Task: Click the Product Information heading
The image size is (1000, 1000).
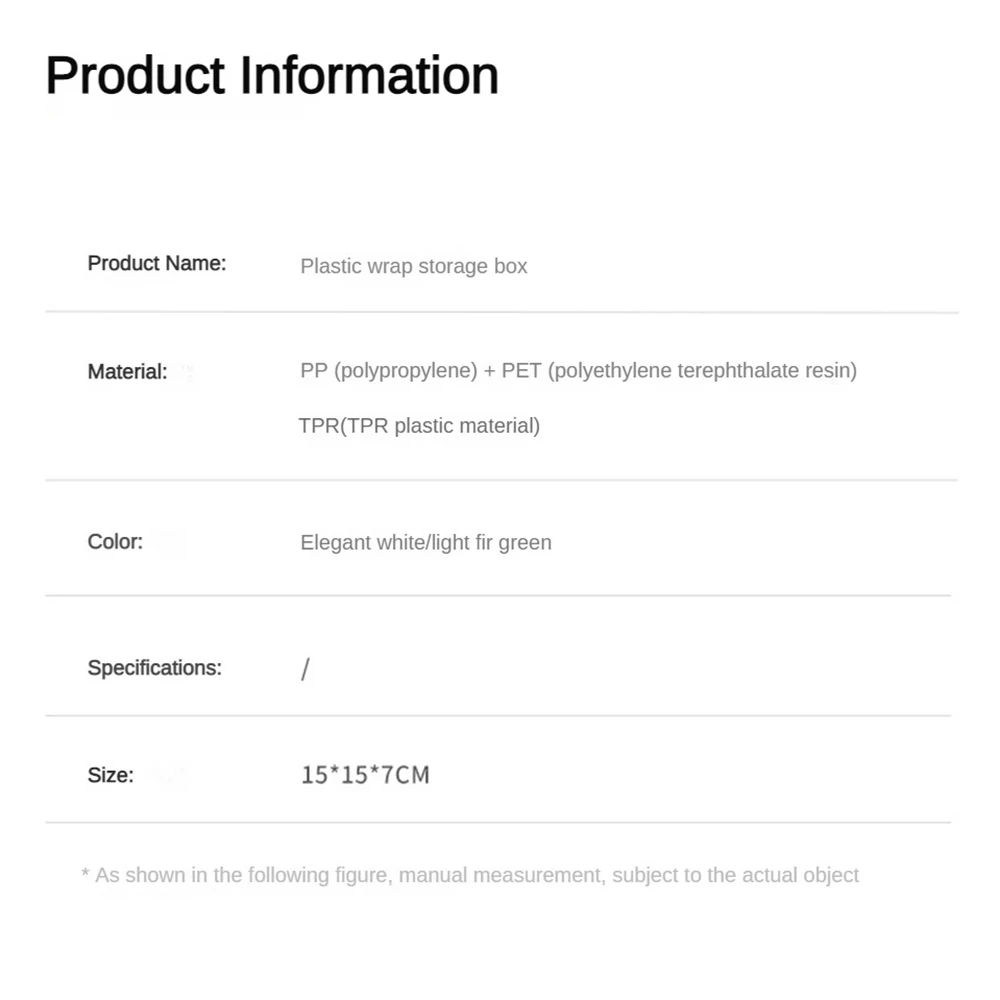Action: pyautogui.click(x=272, y=75)
